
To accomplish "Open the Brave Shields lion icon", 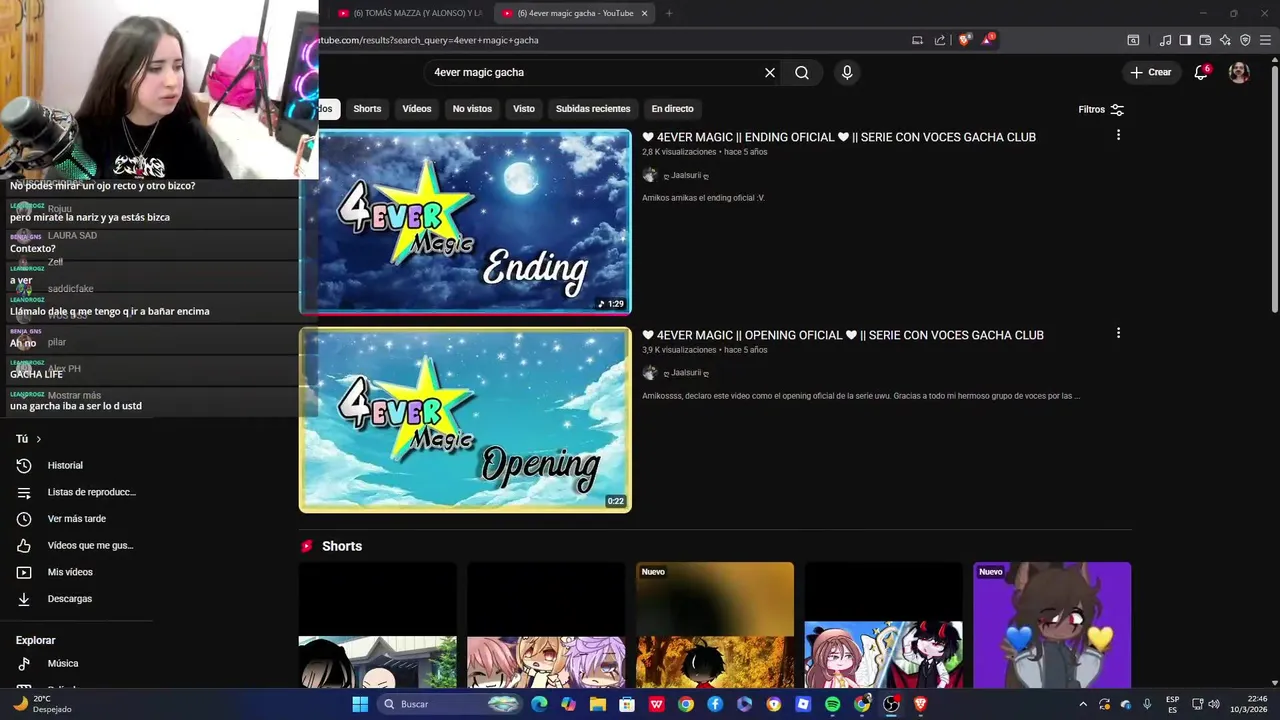I will 964,40.
